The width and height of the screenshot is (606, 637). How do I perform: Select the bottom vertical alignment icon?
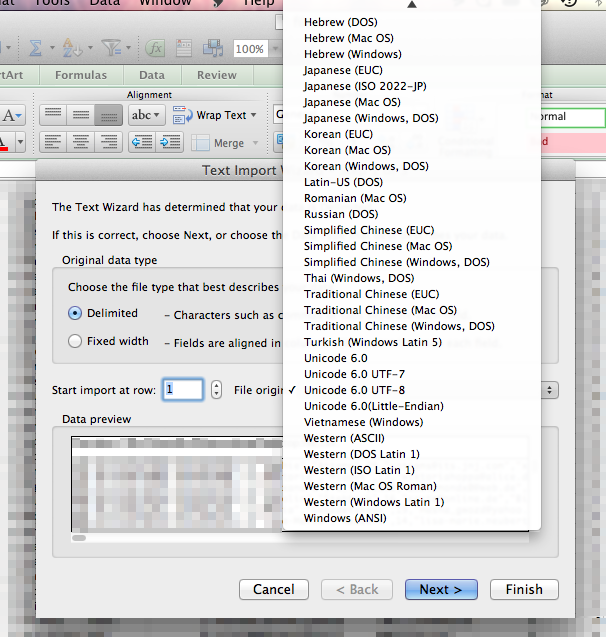pyautogui.click(x=108, y=115)
